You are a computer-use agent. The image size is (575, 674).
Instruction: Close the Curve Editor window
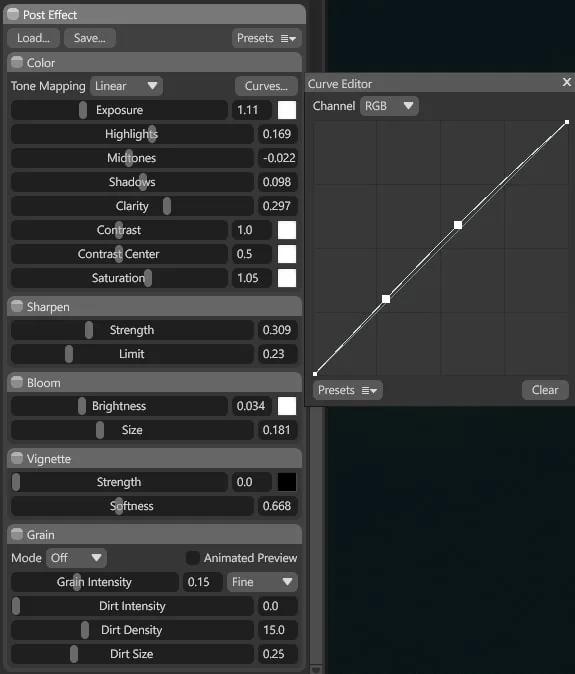(567, 82)
